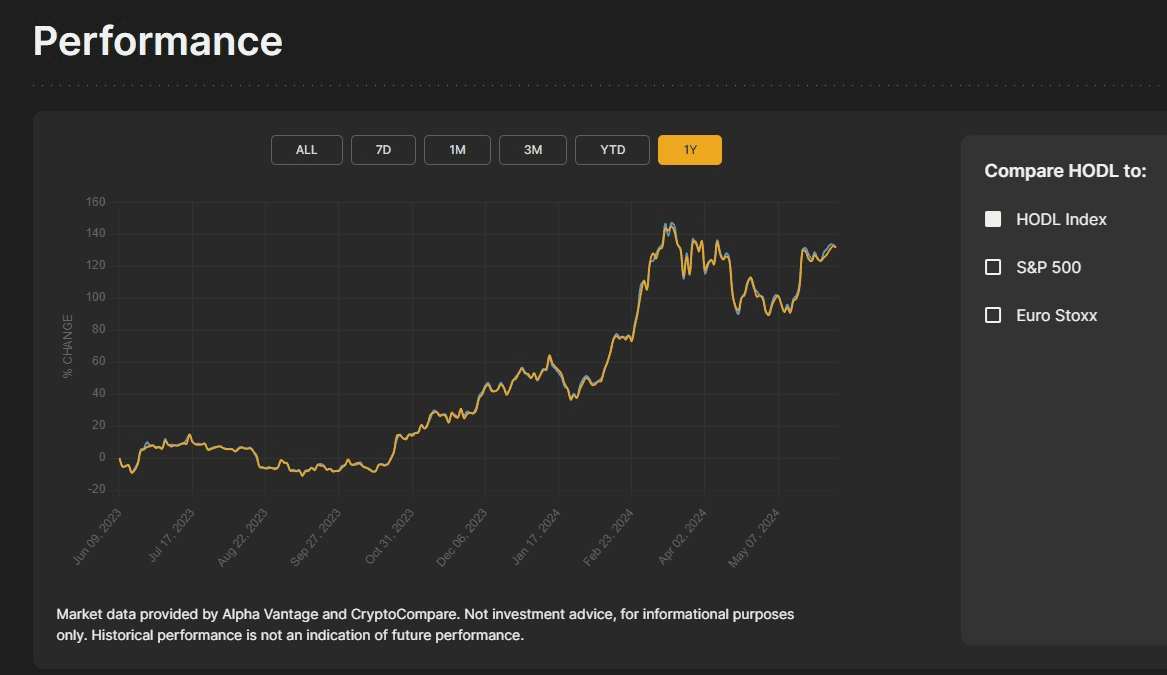Click the highlighted 1Y range button
1167x675 pixels.
pyautogui.click(x=689, y=149)
